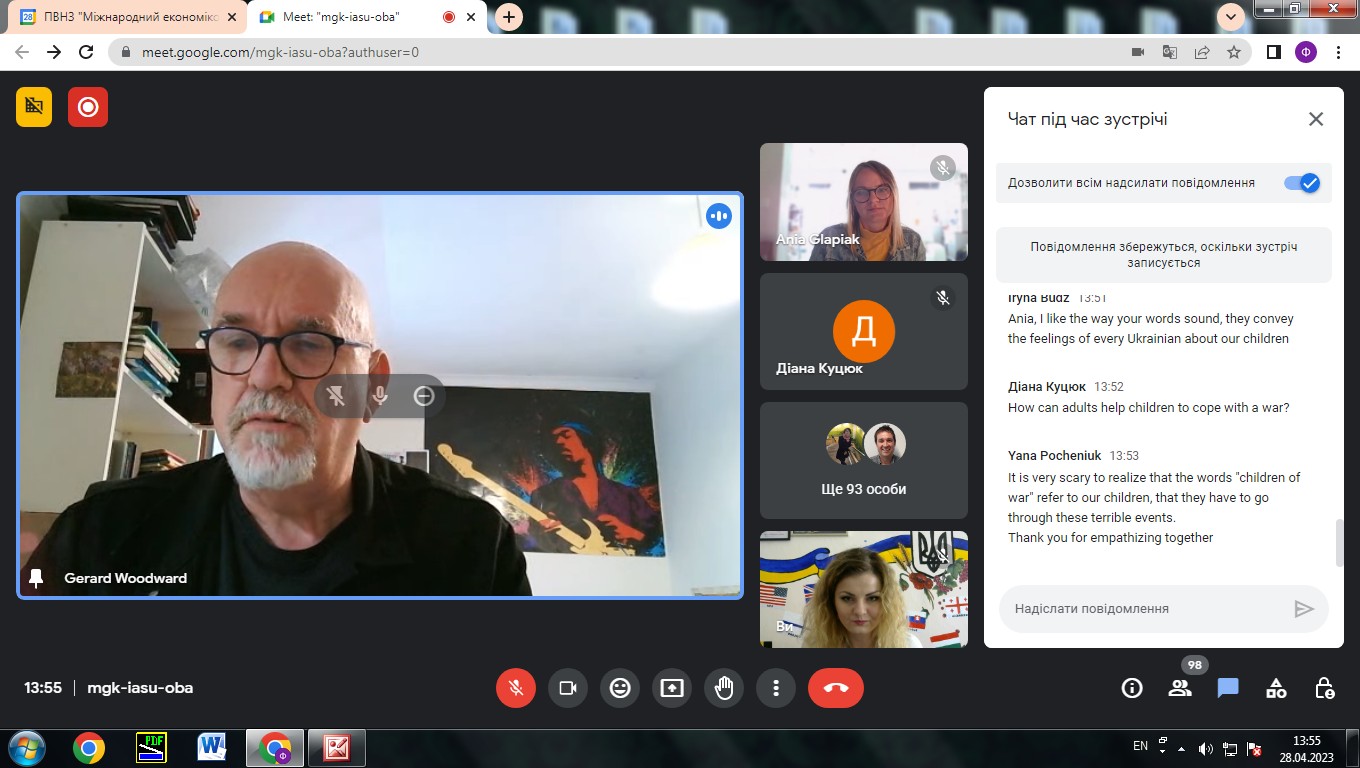Open a new browser tab with plus button
The height and width of the screenshot is (768, 1360).
(x=509, y=17)
